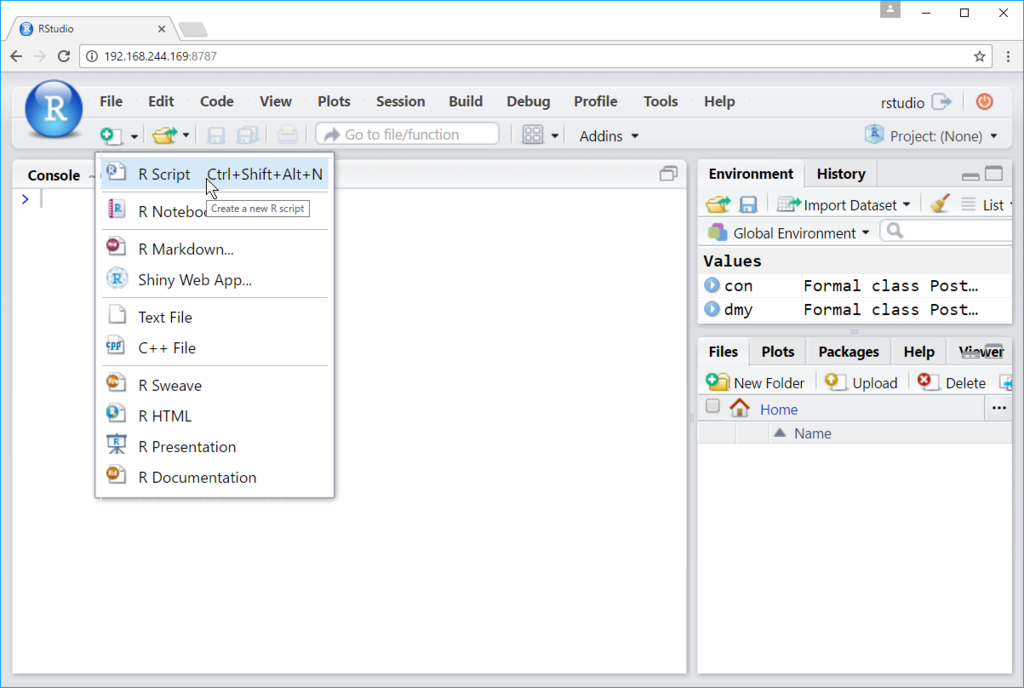Image resolution: width=1024 pixels, height=688 pixels.
Task: Open the Help menu
Action: point(720,101)
